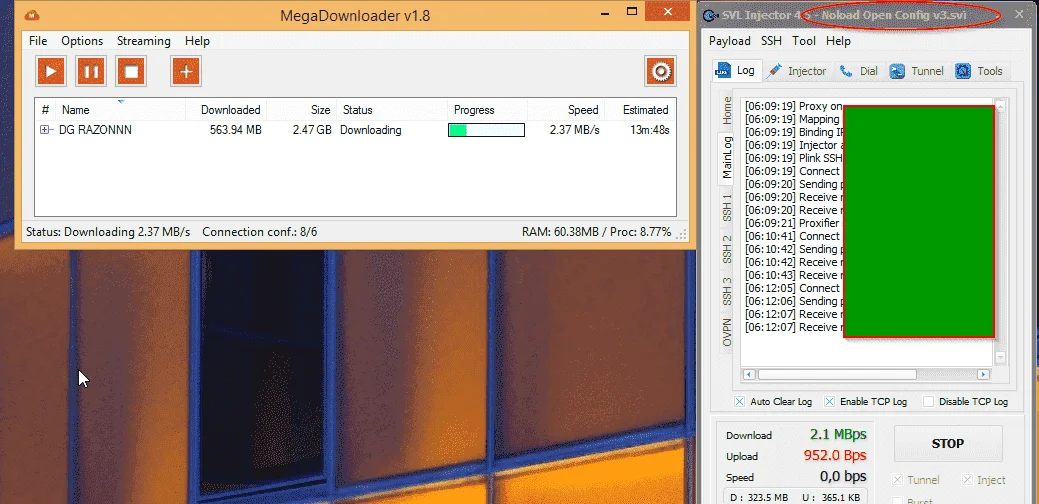Click the U : 365.1 KB total
Image resolution: width=1039 pixels, height=504 pixels.
pos(834,497)
